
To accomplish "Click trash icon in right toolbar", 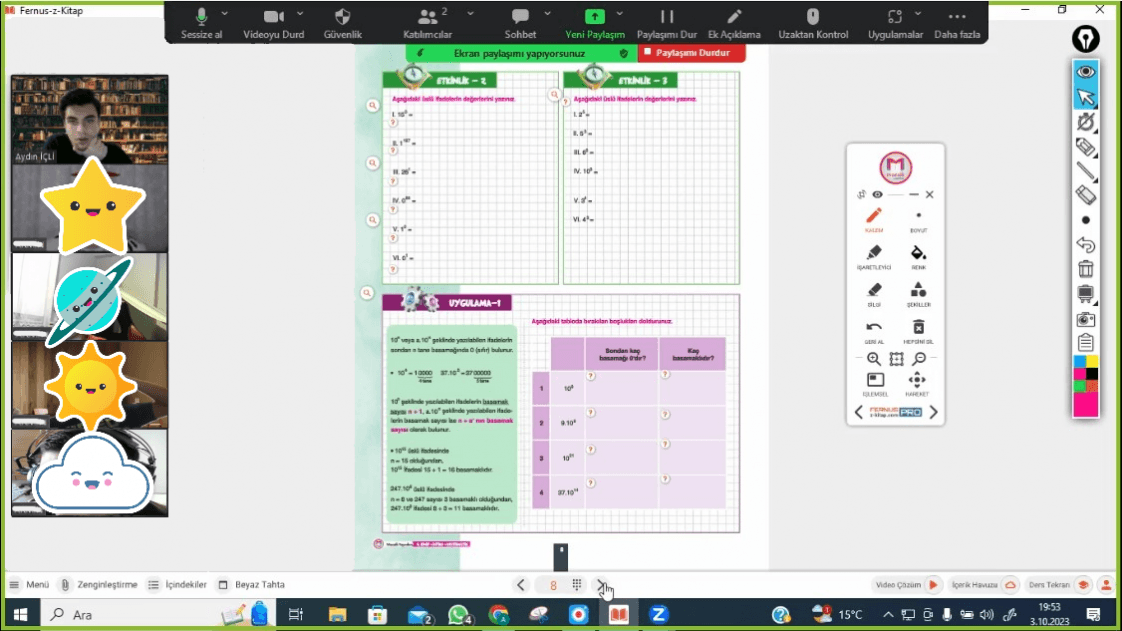I will point(1086,269).
